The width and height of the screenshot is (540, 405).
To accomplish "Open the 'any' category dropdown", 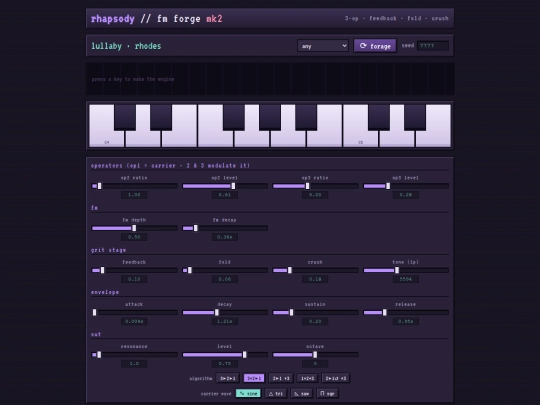I will point(323,46).
